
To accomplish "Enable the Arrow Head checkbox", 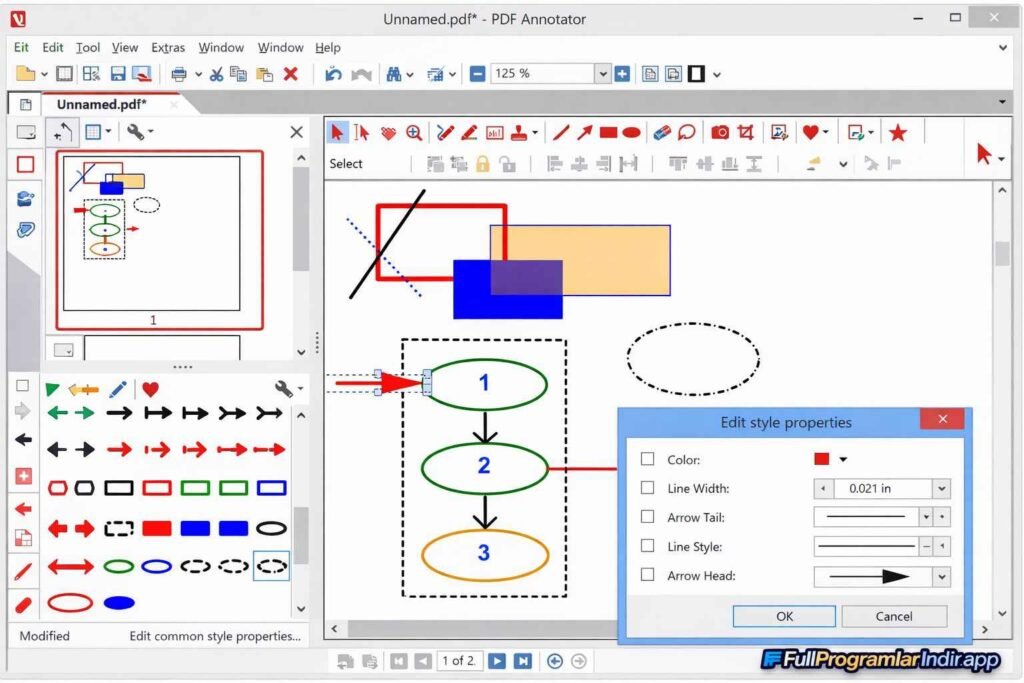I will pos(646,574).
